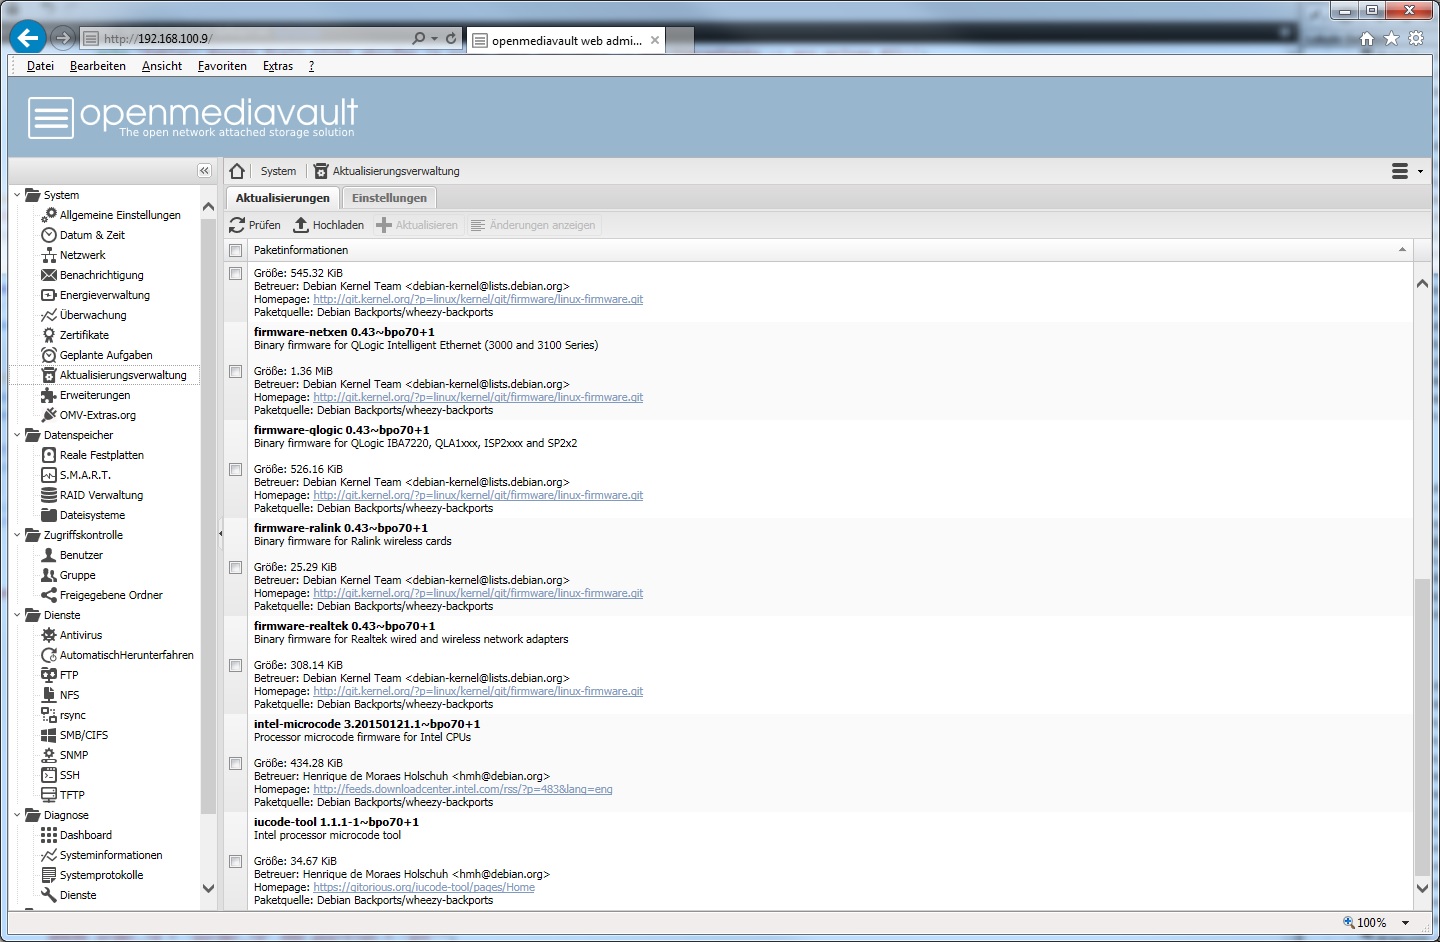This screenshot has height=942, width=1440.
Task: Open Dashboard grid icon
Action: pyautogui.click(x=48, y=835)
